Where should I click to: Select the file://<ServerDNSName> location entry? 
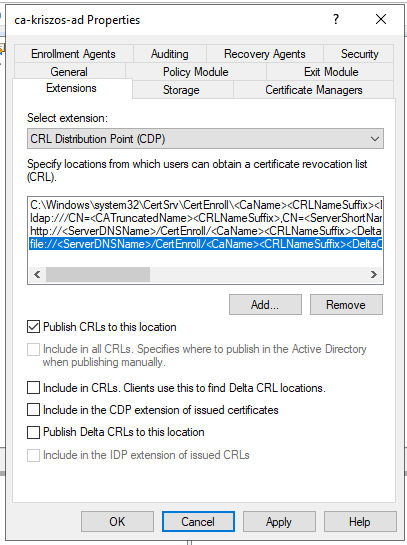tap(205, 244)
